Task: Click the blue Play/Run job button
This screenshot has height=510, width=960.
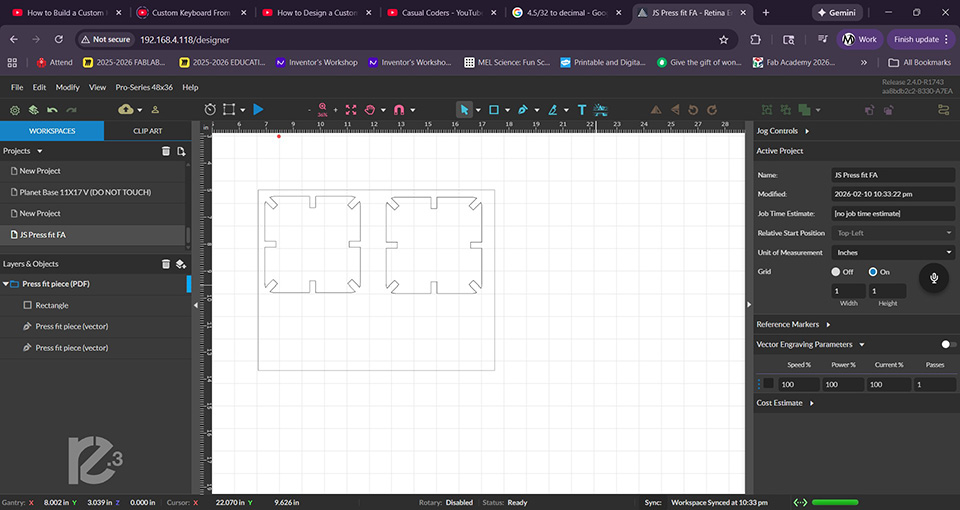Action: coord(258,109)
